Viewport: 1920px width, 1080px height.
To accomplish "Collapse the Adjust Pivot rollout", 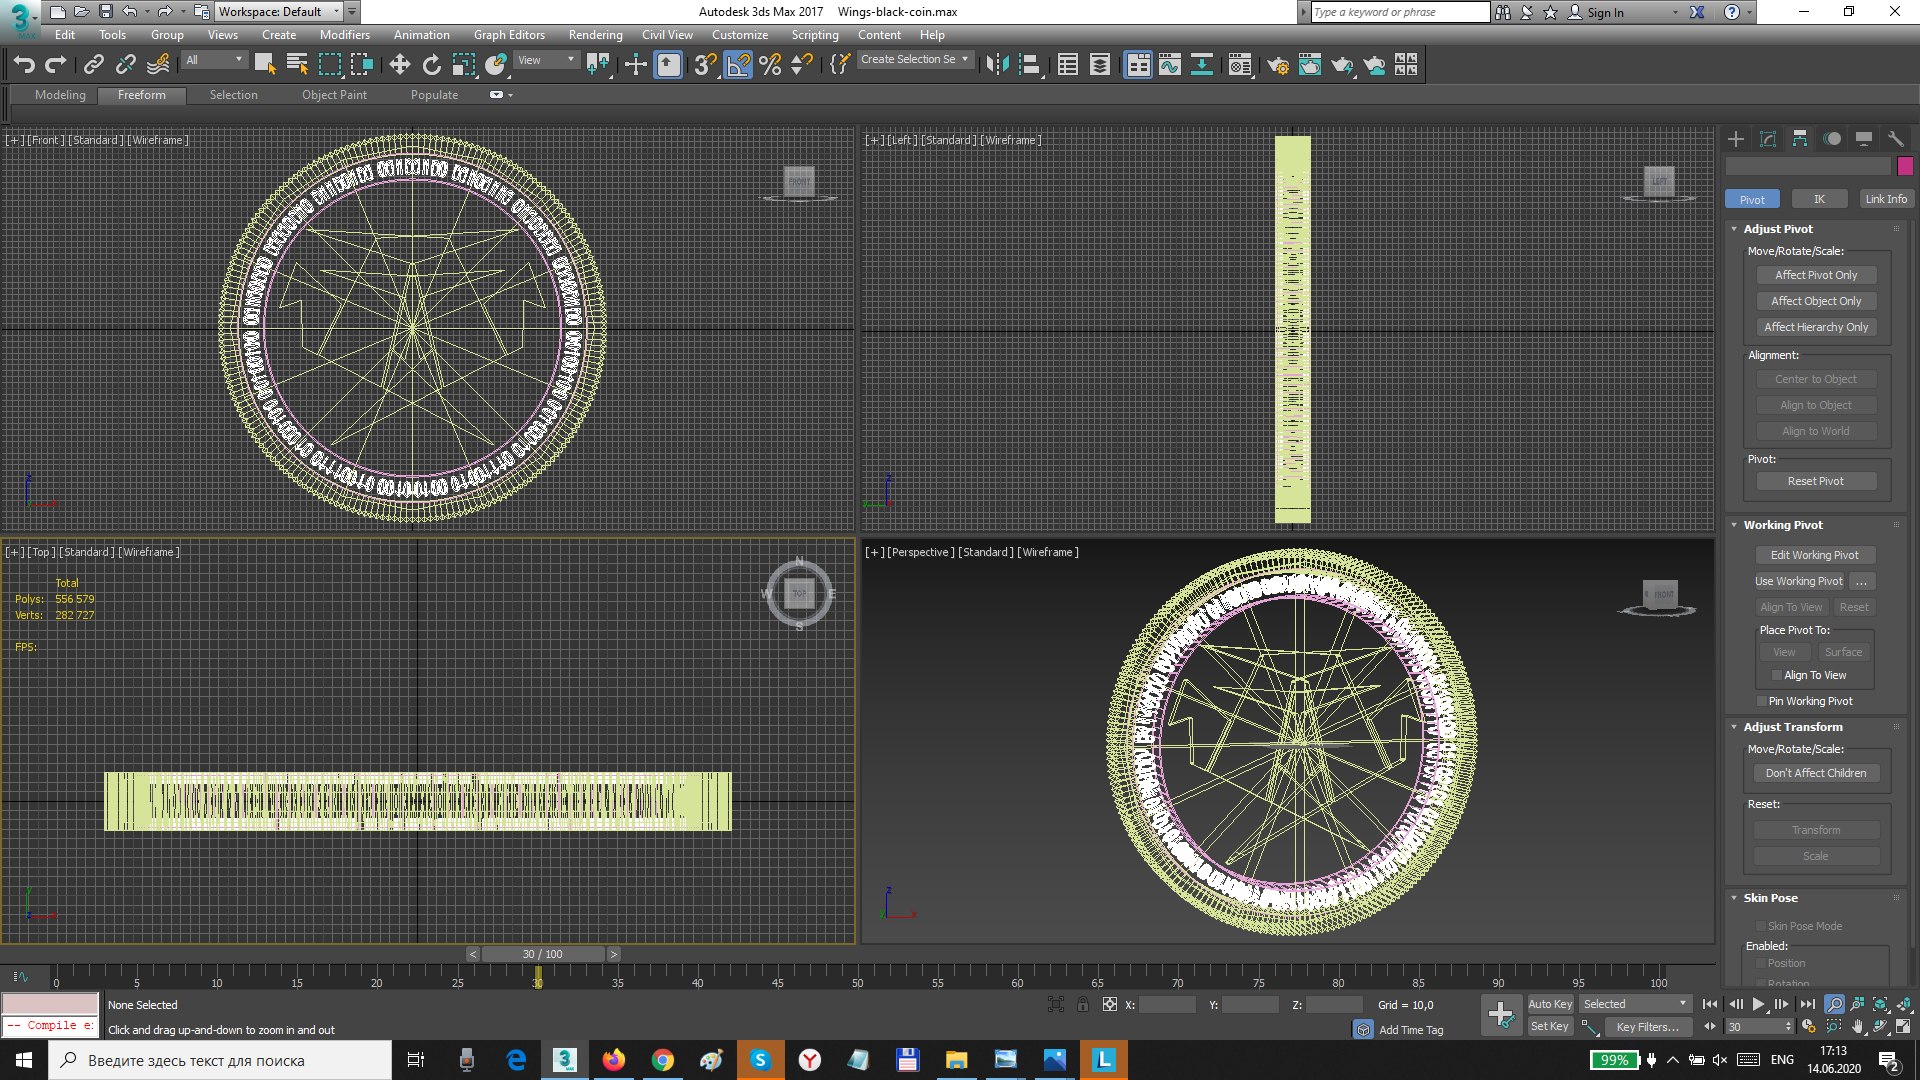I will coord(1735,229).
